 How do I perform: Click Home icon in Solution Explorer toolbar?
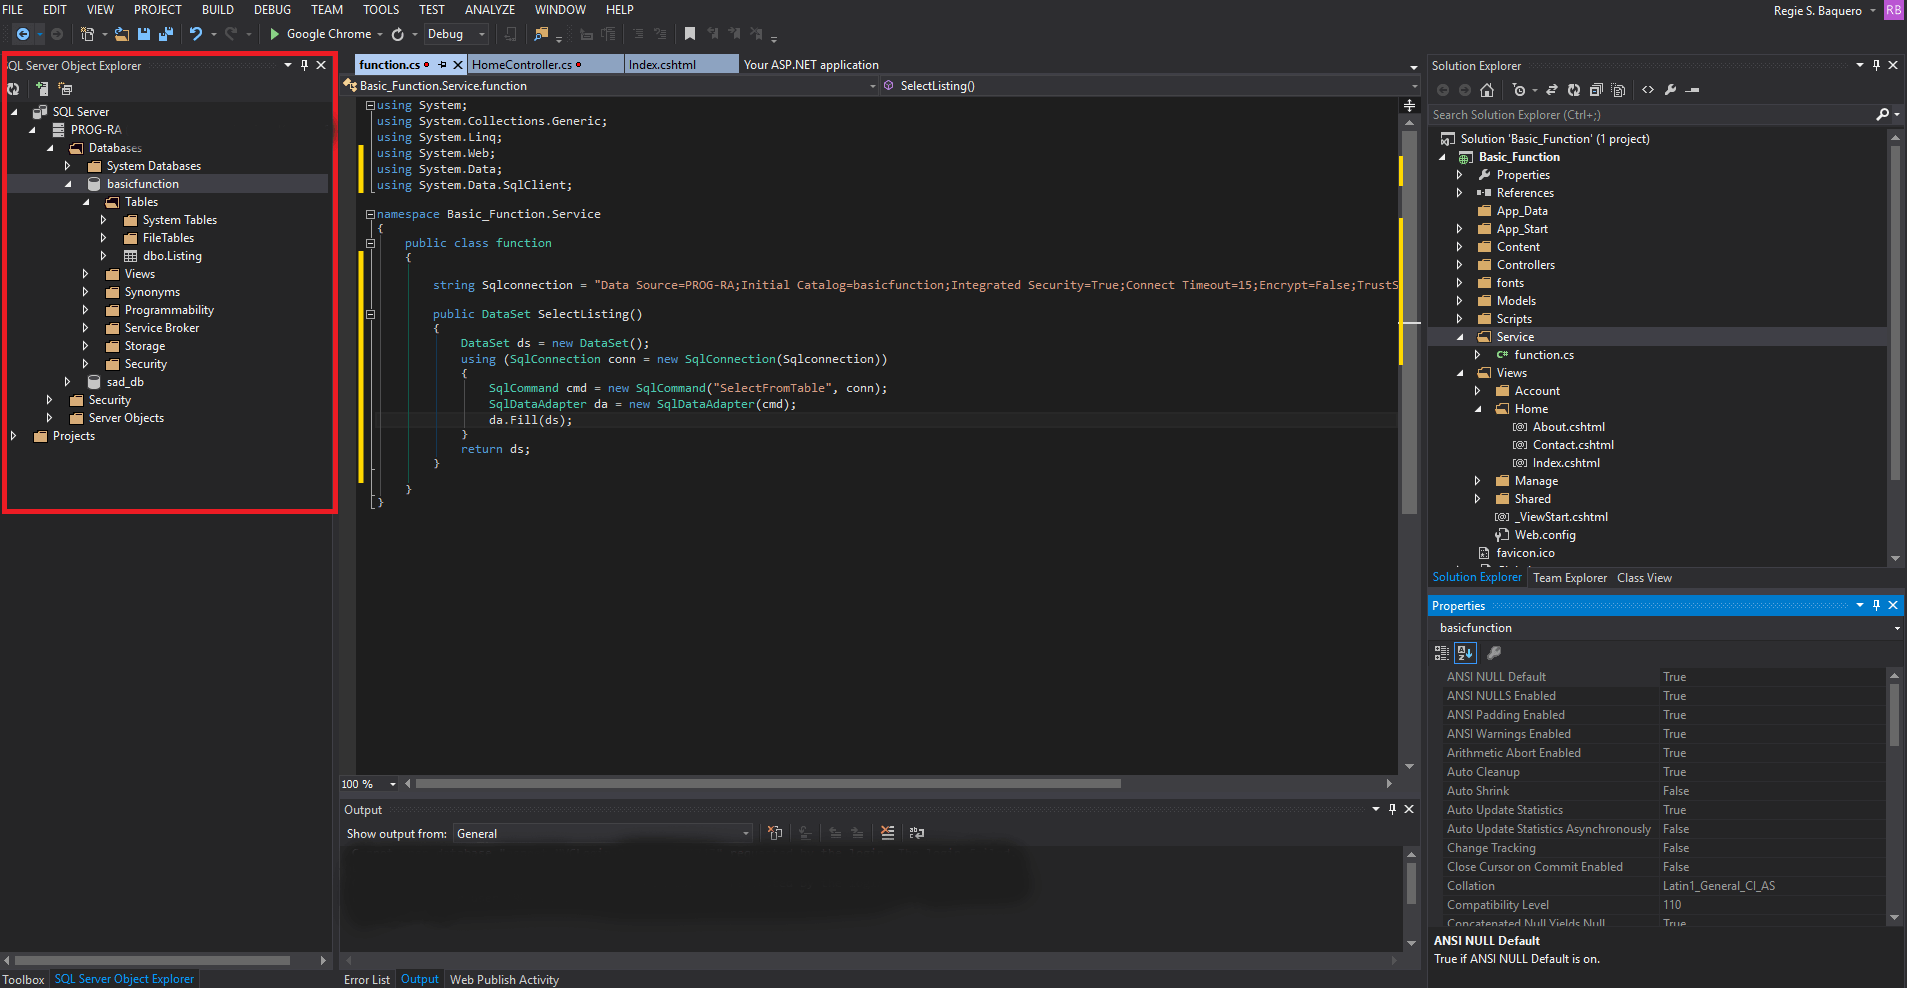(1487, 90)
